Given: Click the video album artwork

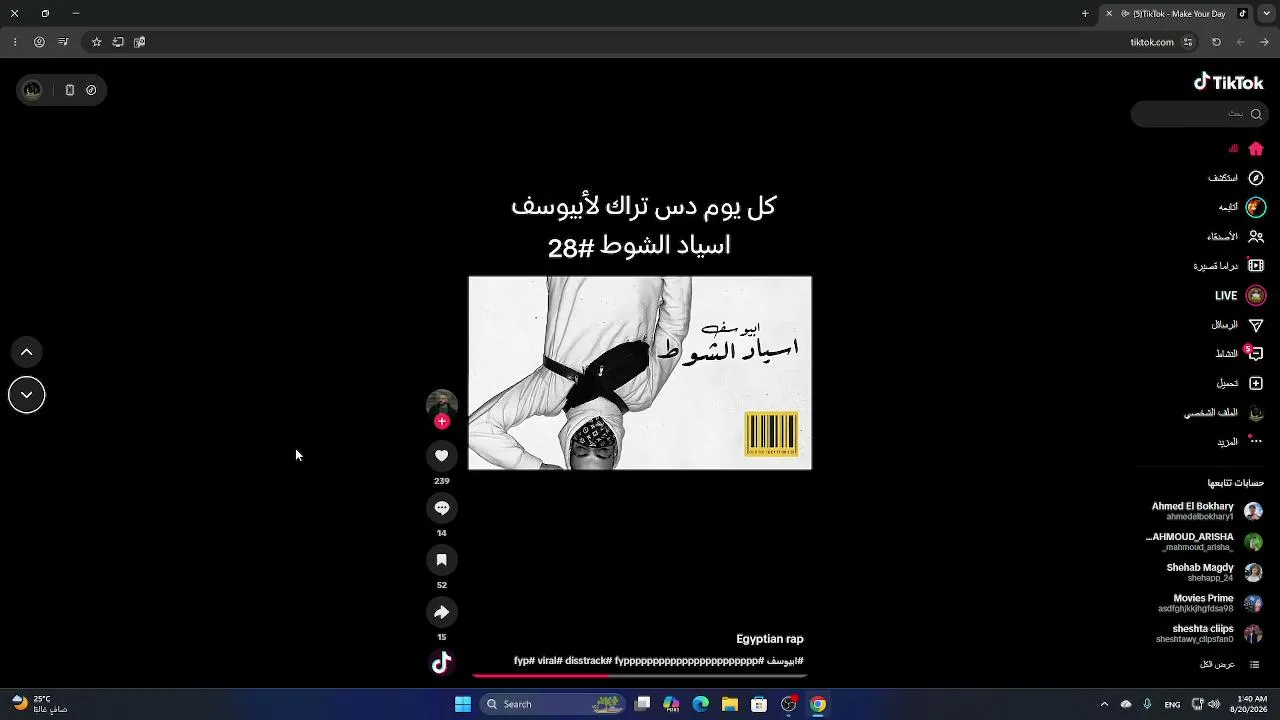Looking at the screenshot, I should coord(640,373).
